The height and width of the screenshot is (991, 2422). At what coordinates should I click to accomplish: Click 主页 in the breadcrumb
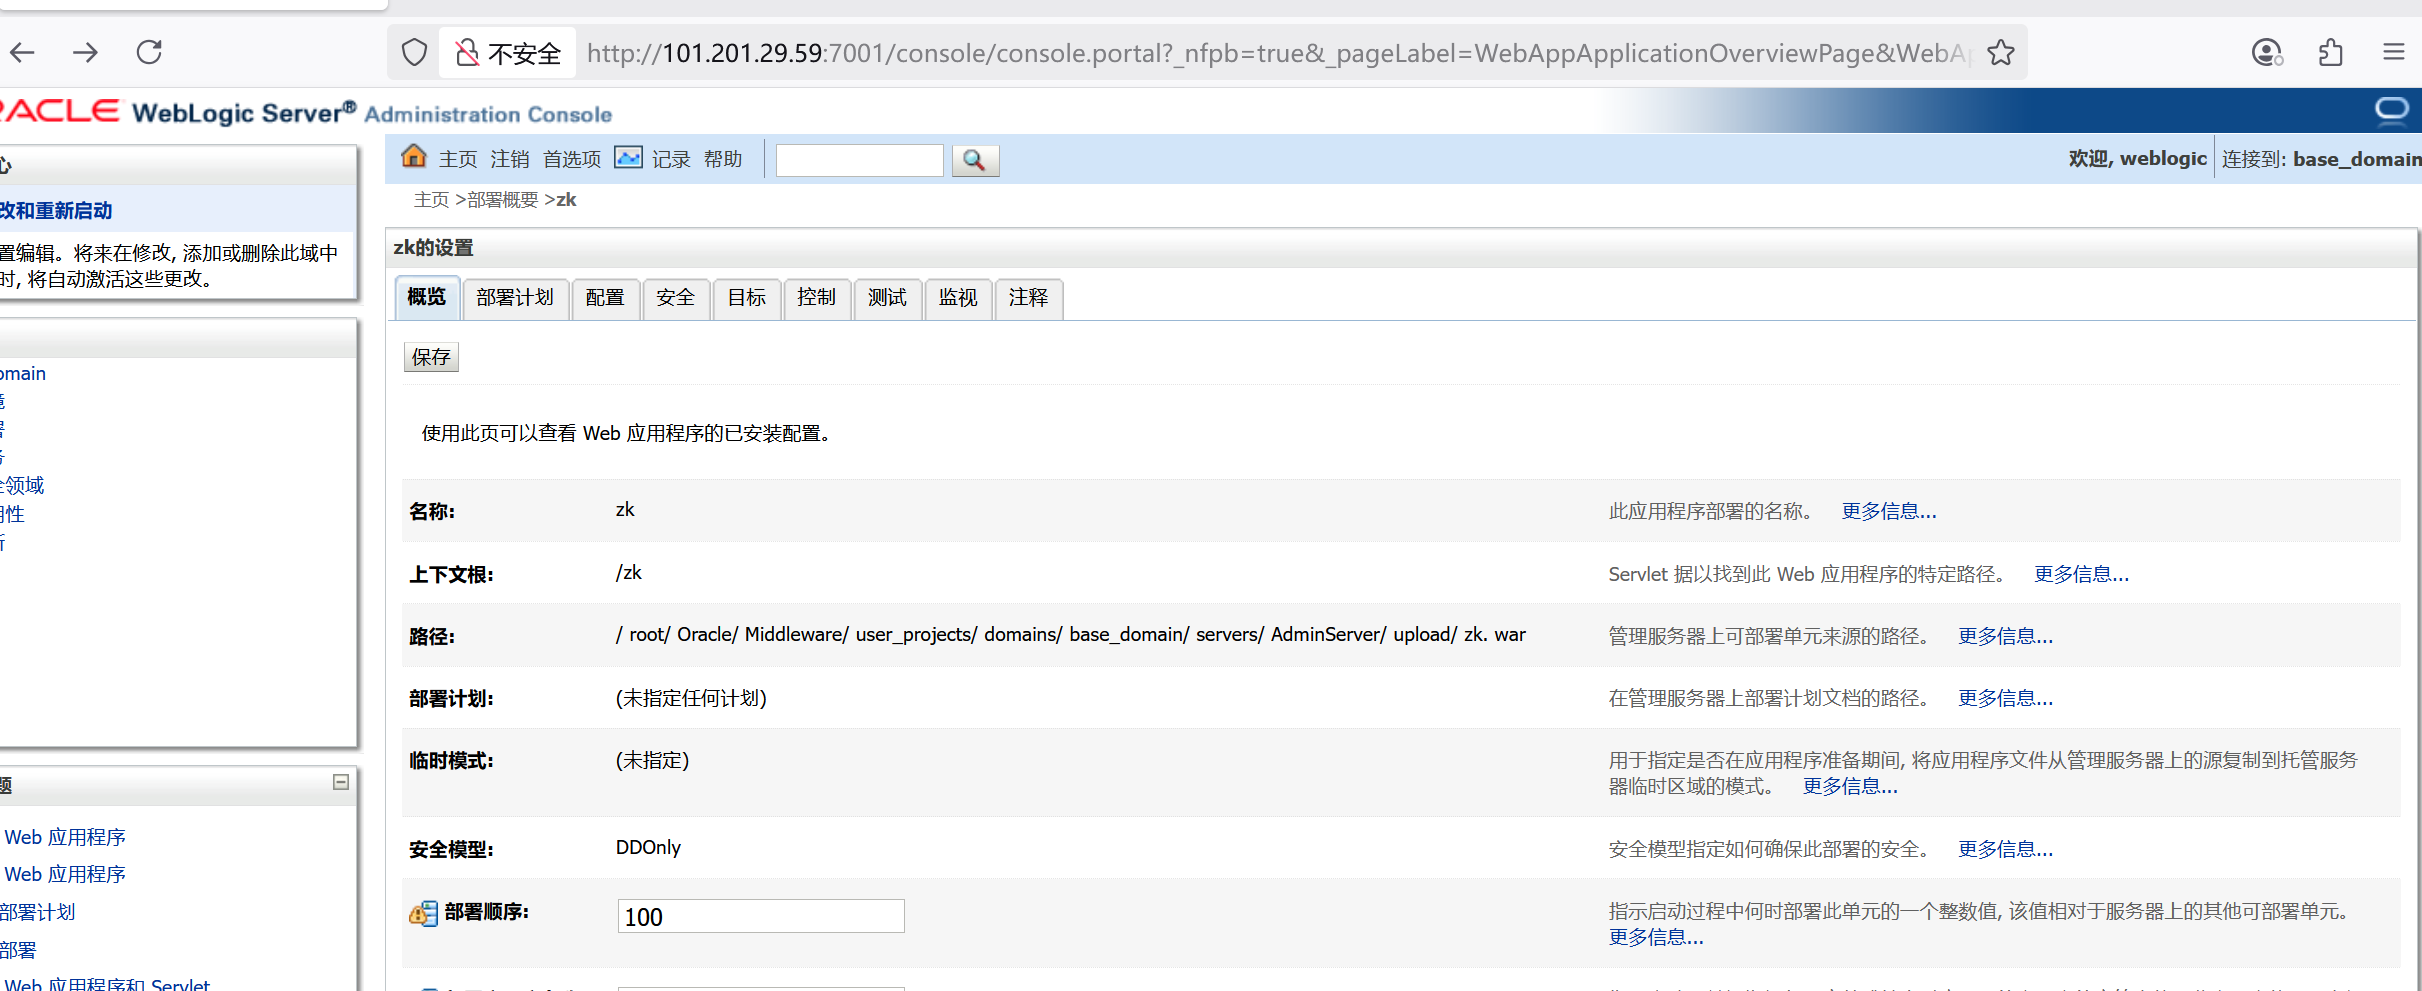[432, 200]
